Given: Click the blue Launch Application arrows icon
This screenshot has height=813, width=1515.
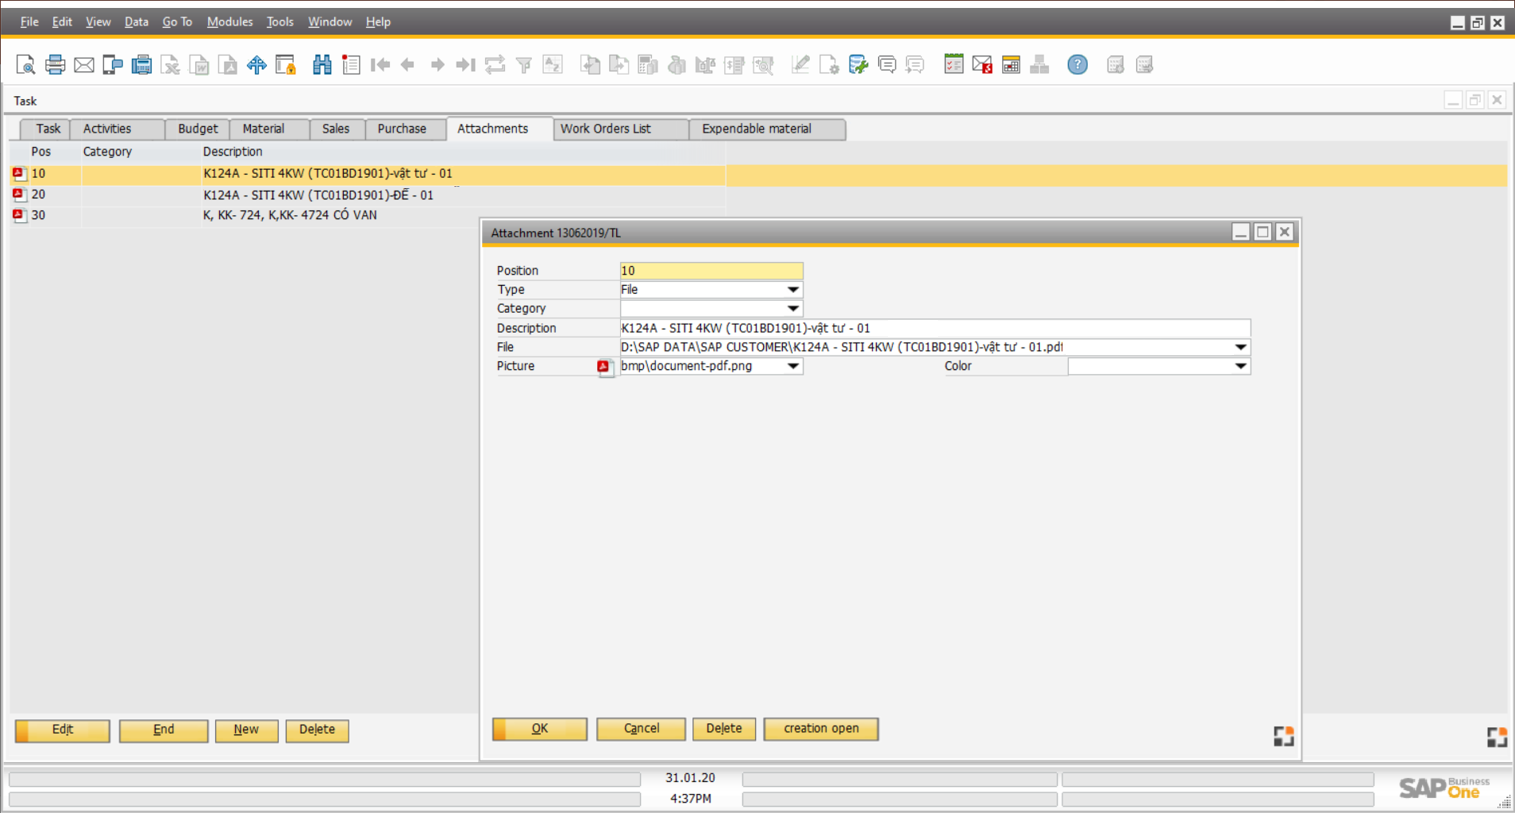Looking at the screenshot, I should [257, 65].
